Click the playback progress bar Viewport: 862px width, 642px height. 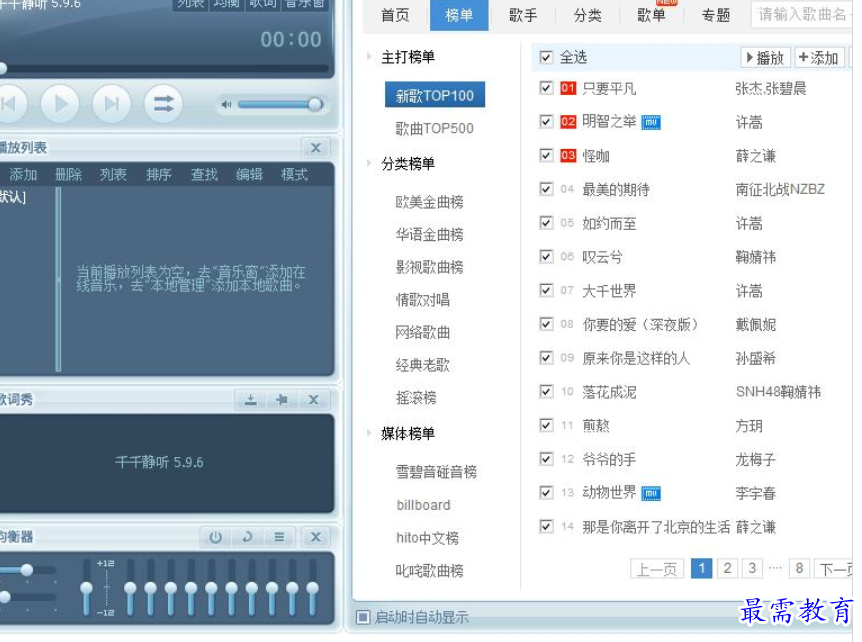(164, 69)
